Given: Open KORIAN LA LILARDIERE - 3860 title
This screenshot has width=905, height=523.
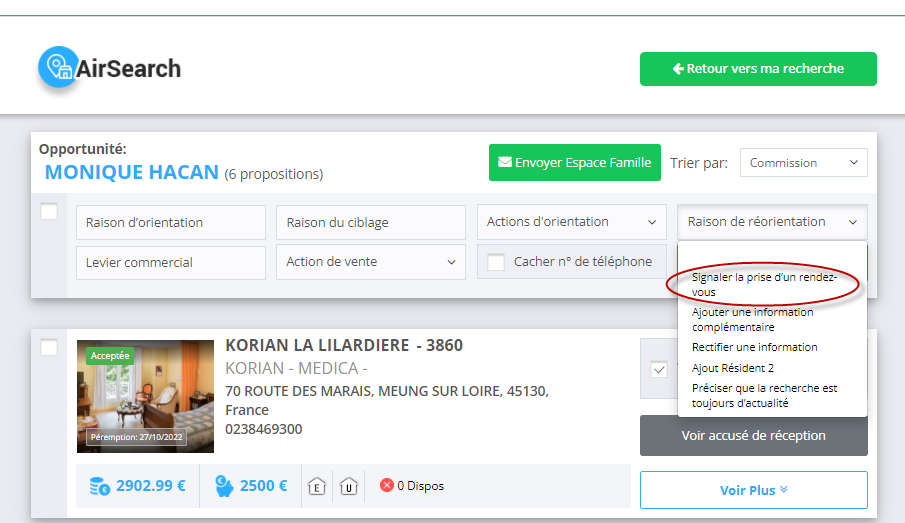Looking at the screenshot, I should tap(344, 345).
